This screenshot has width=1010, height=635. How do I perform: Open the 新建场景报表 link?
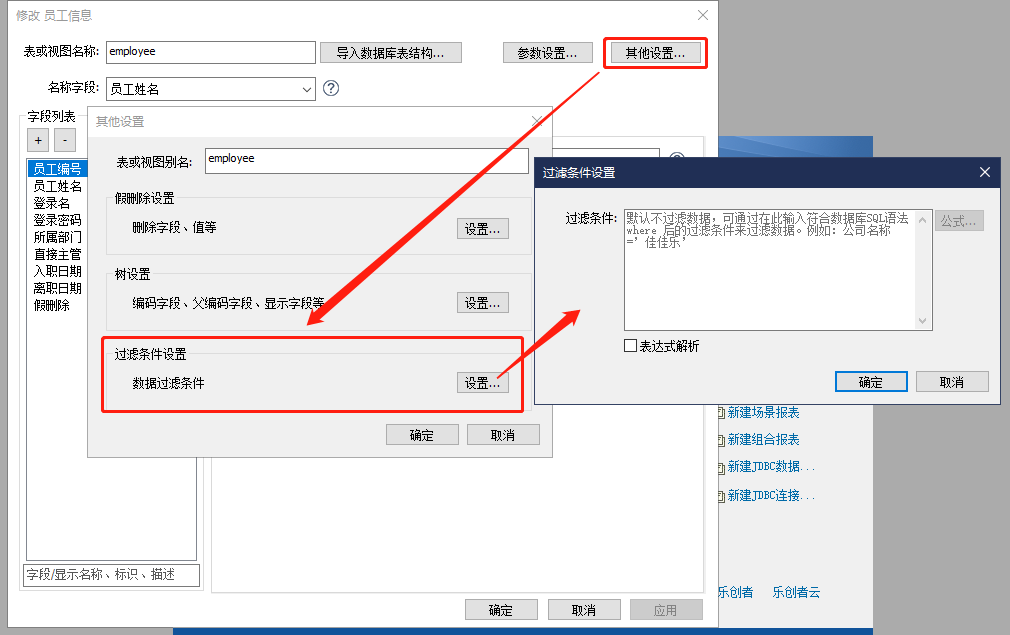763,412
